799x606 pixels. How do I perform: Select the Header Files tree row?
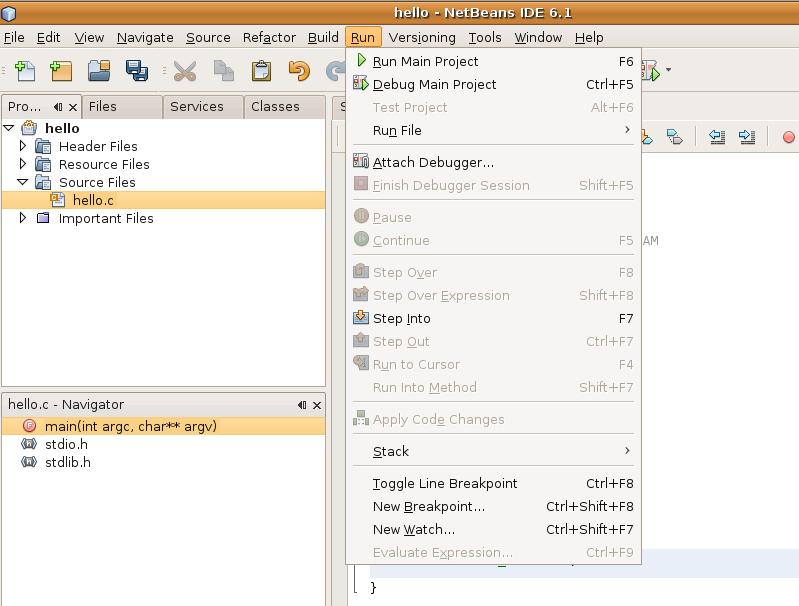[163, 146]
